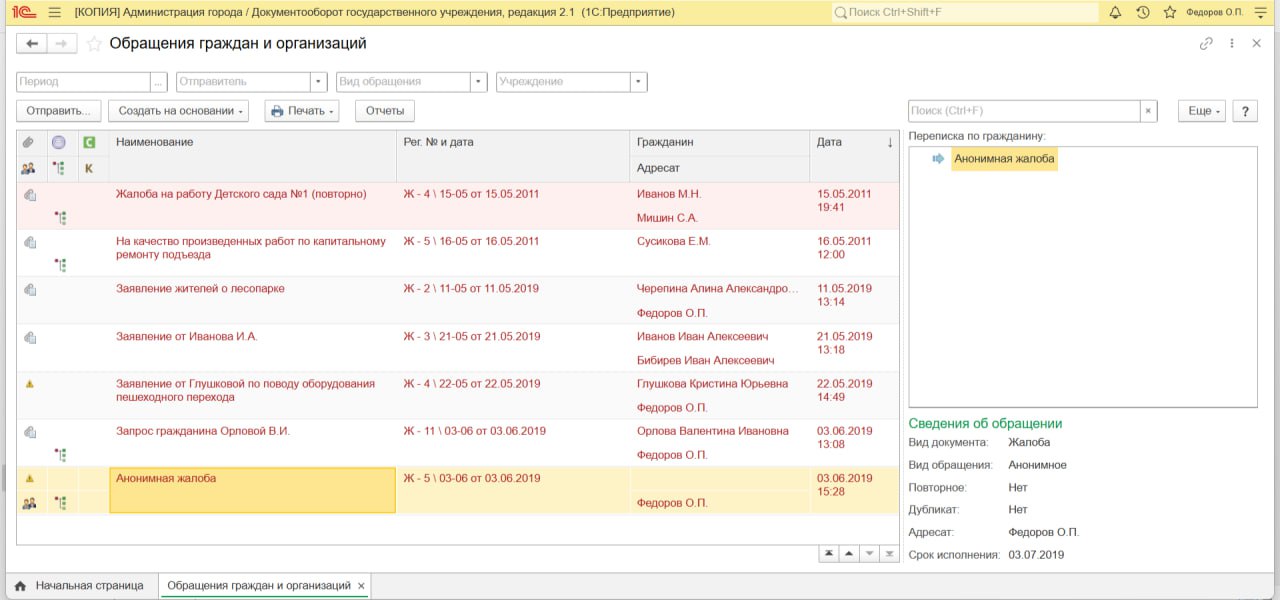The image size is (1280, 600).
Task: Add this form to favorites star
Action: point(94,44)
